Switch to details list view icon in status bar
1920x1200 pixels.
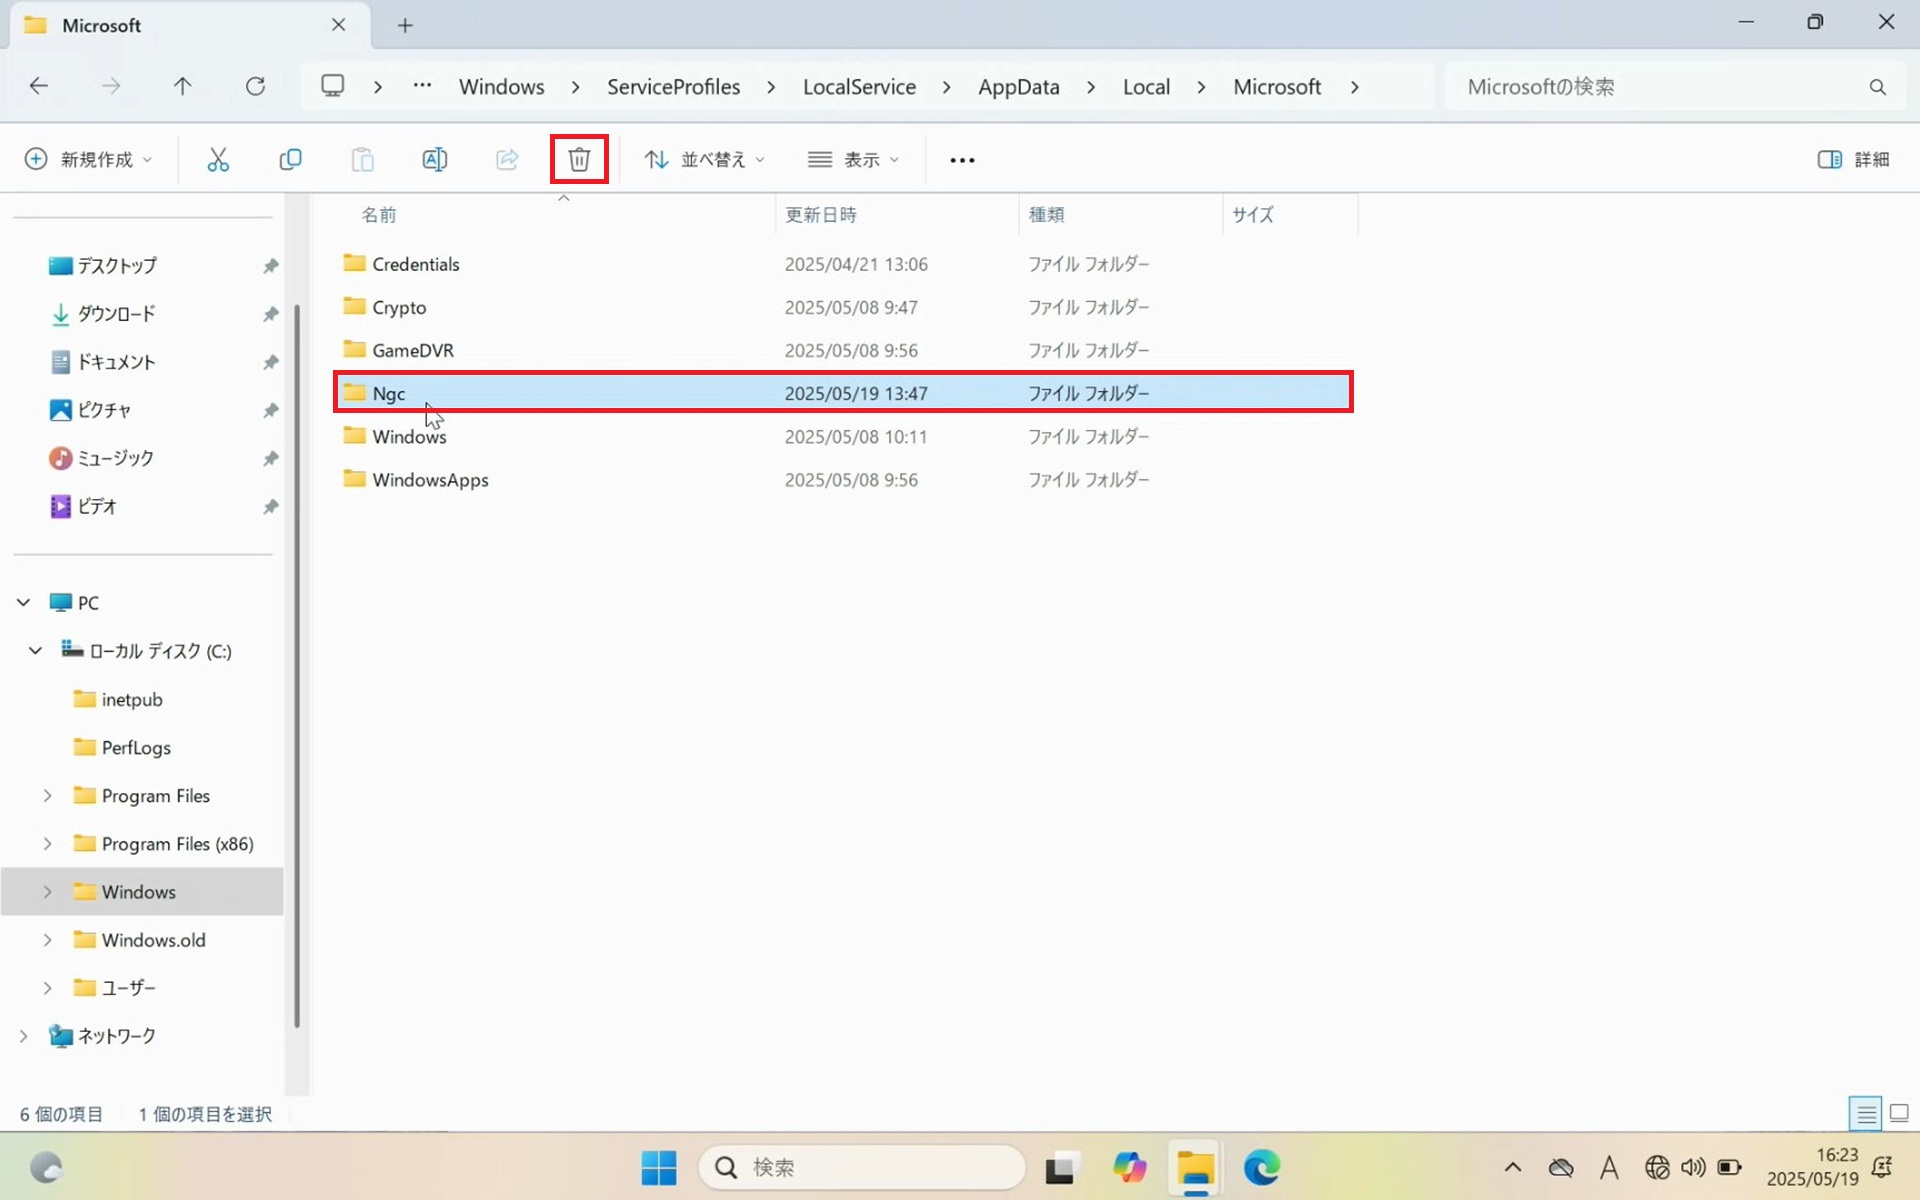tap(1866, 1113)
